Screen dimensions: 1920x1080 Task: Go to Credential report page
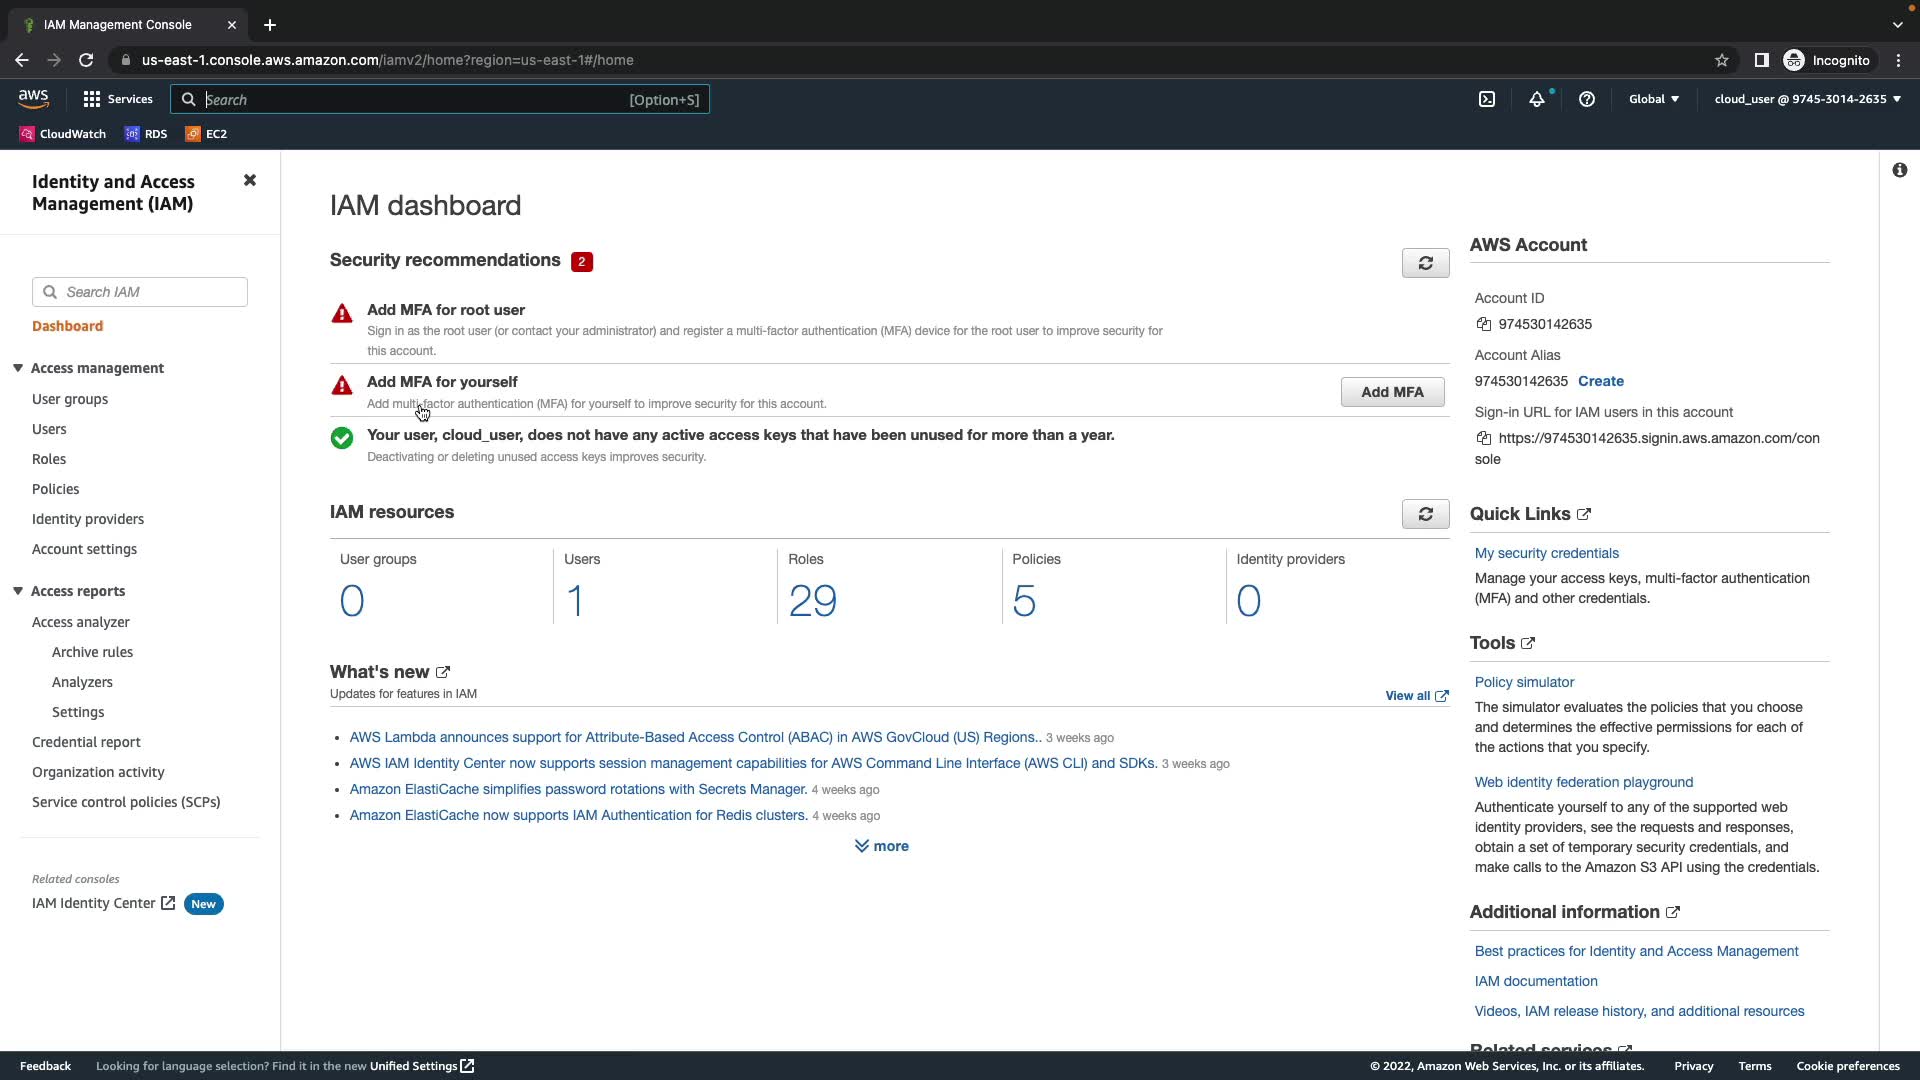86,742
